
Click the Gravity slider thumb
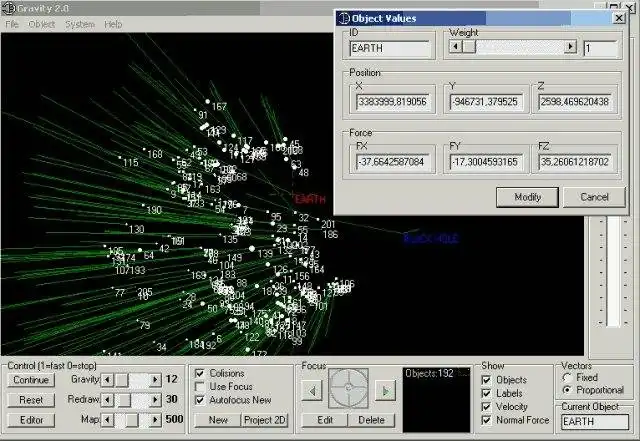pyautogui.click(x=121, y=380)
